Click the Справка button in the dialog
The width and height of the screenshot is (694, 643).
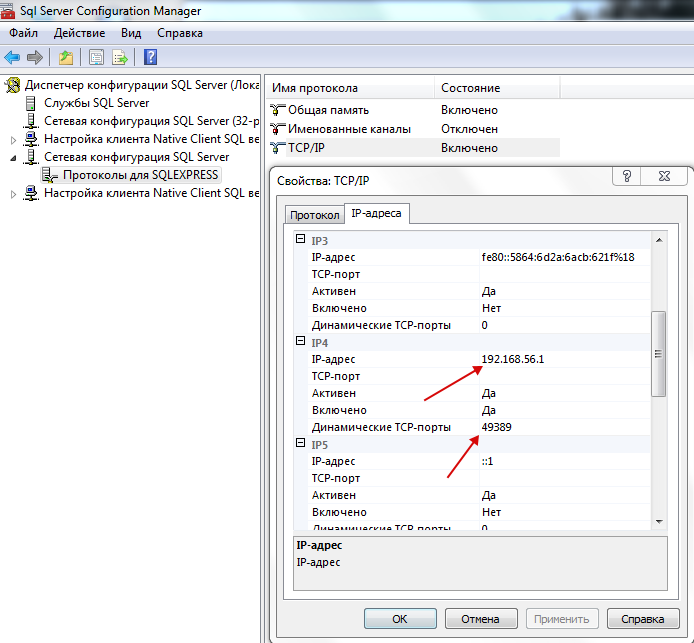click(x=643, y=618)
